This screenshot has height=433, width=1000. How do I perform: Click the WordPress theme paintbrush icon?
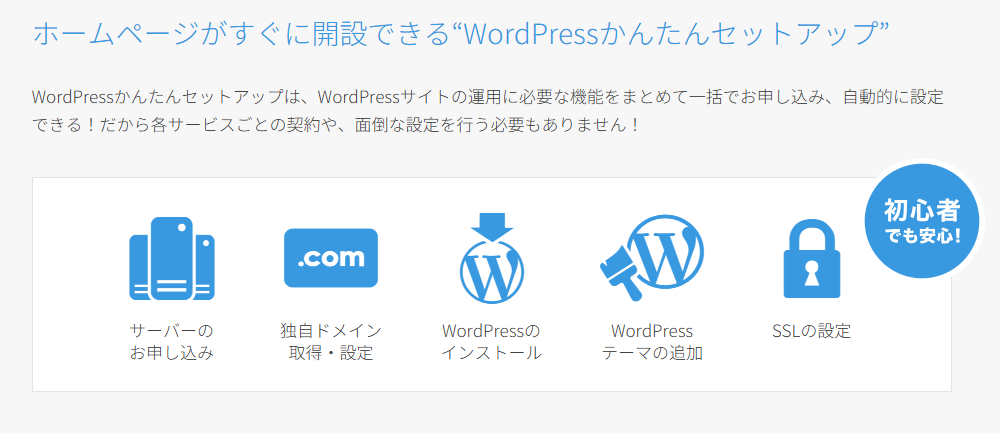pos(652,257)
